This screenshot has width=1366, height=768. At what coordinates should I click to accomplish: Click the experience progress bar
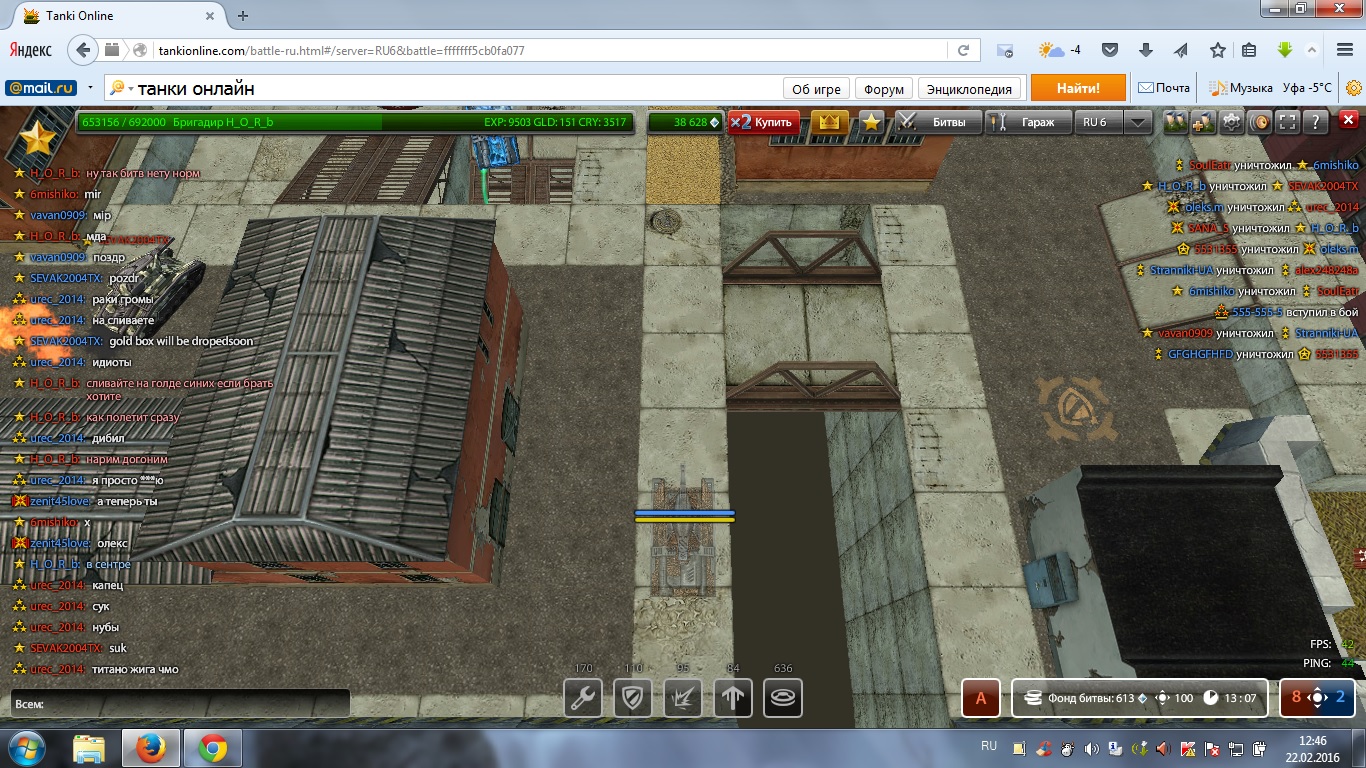(354, 122)
